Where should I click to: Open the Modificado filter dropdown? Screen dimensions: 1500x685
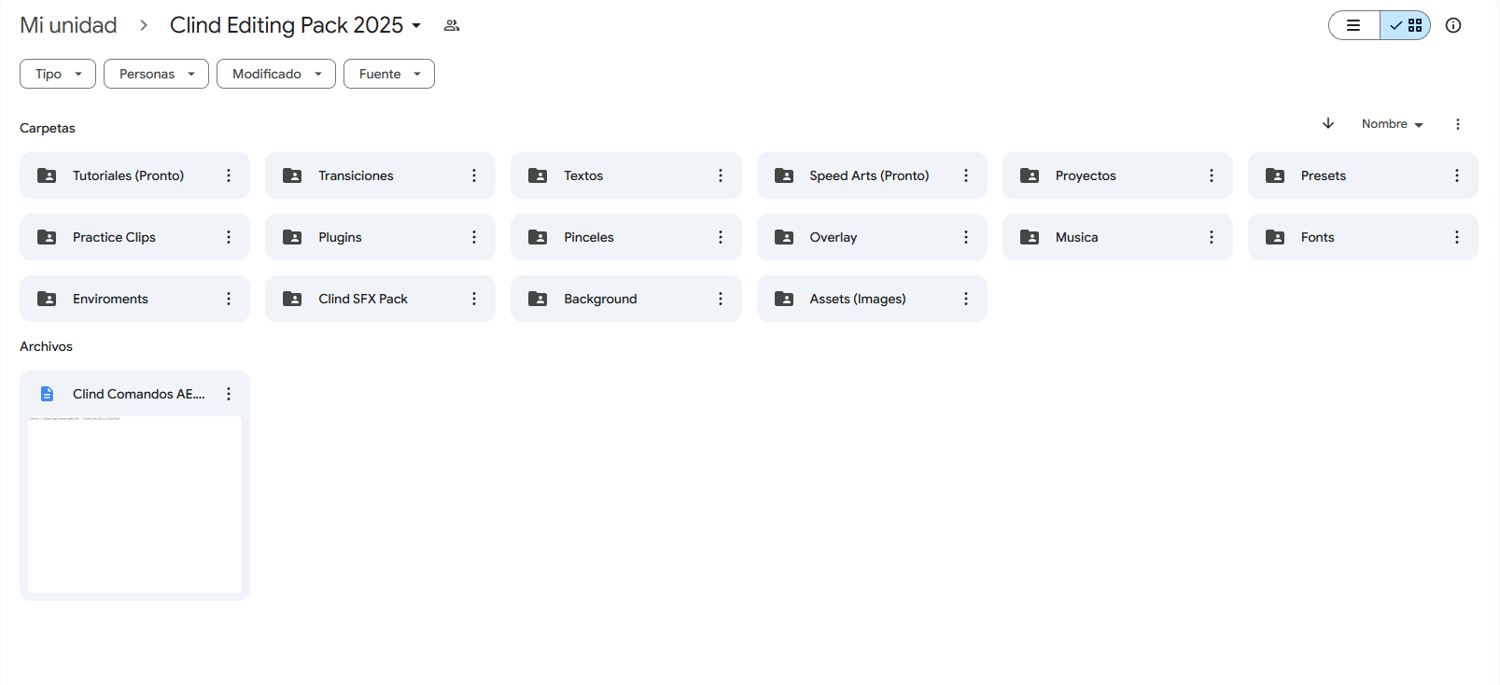[276, 74]
